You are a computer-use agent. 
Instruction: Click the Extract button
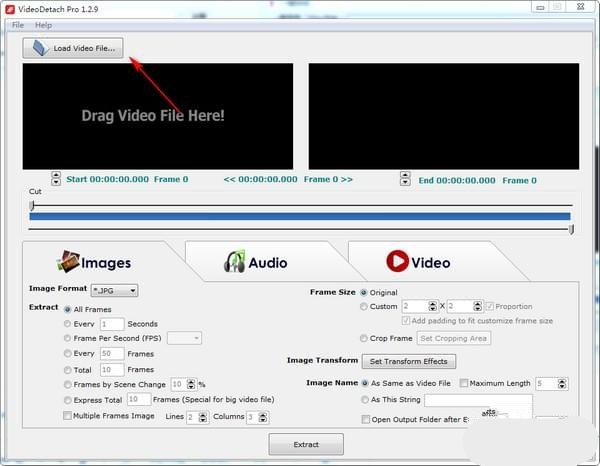(306, 445)
